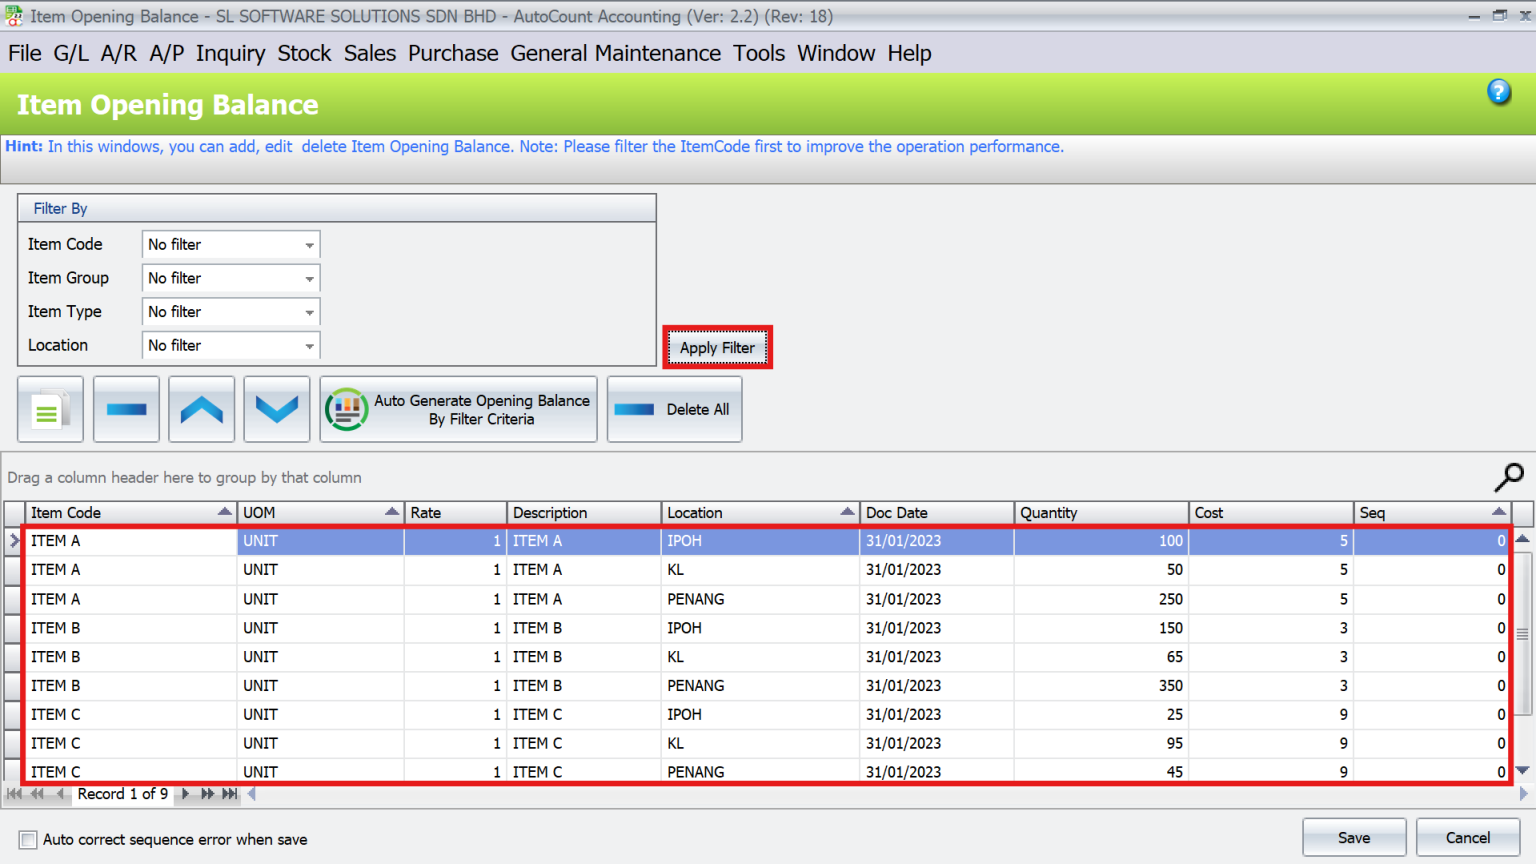Viewport: 1536px width, 864px height.
Task: Click the Apply Filter button
Action: [716, 347]
